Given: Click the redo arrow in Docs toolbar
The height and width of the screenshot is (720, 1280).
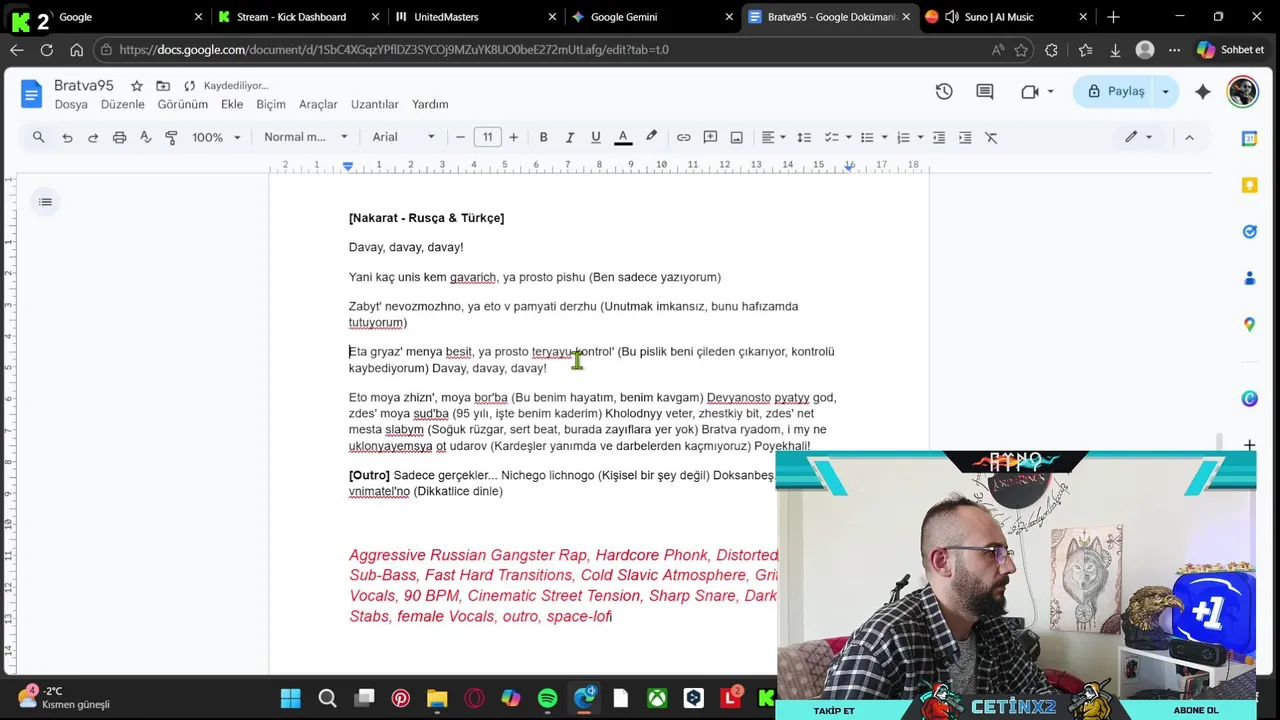Looking at the screenshot, I should pos(93,137).
